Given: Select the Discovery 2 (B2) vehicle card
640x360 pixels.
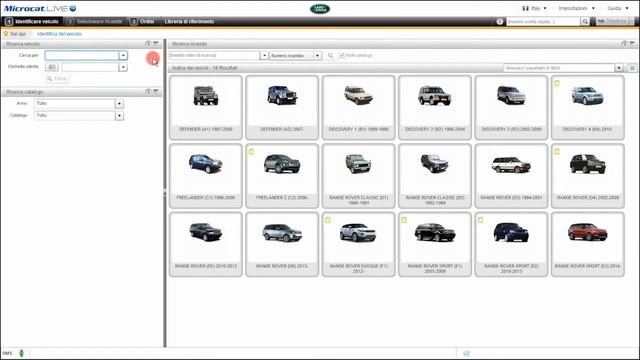Looking at the screenshot, I should click(x=435, y=107).
